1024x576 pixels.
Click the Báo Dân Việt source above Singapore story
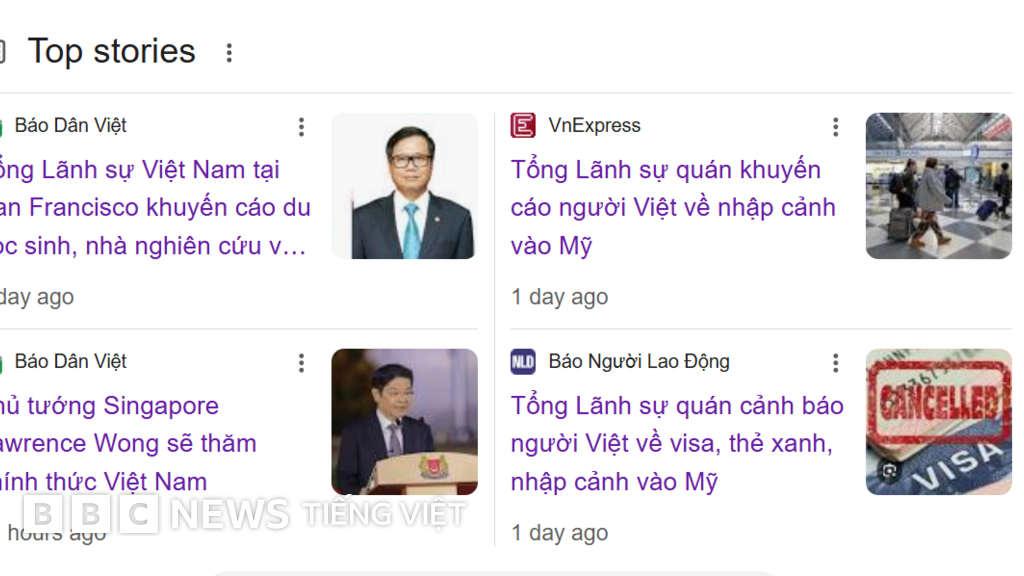71,361
